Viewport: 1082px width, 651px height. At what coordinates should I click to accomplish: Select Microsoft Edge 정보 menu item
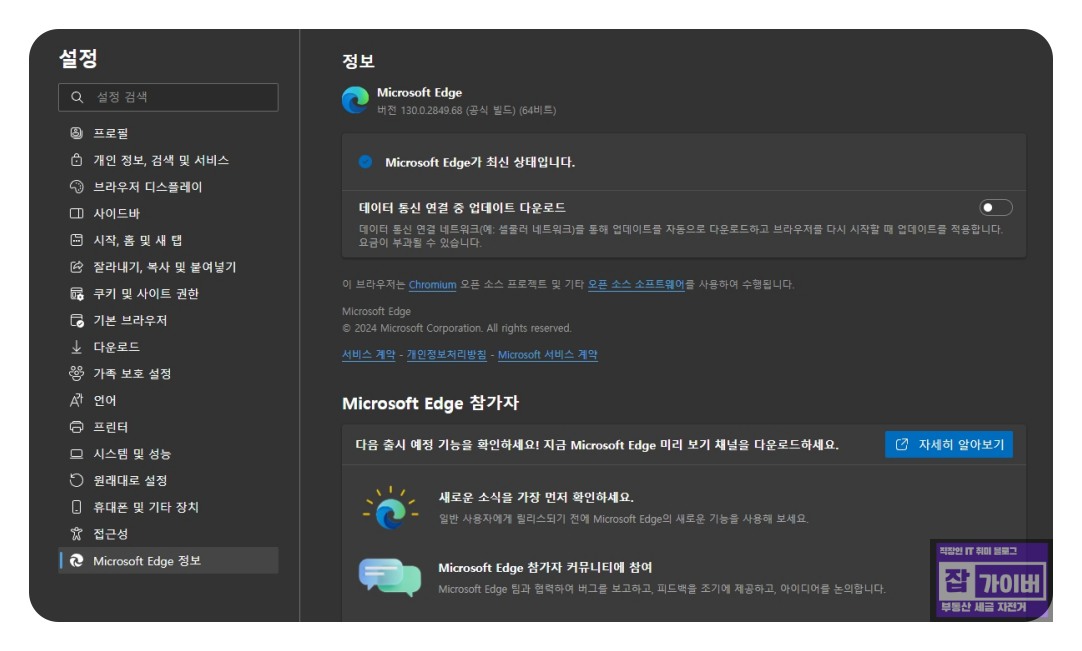tap(168, 561)
